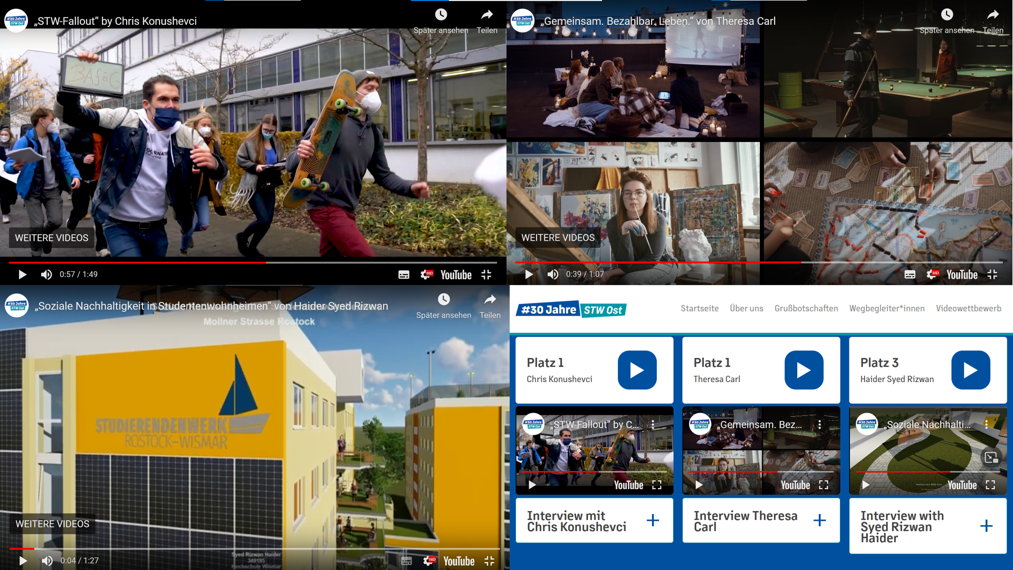This screenshot has height=570, width=1013.
Task: Exit fullscreen in STW-Fallout video
Action: (x=486, y=275)
